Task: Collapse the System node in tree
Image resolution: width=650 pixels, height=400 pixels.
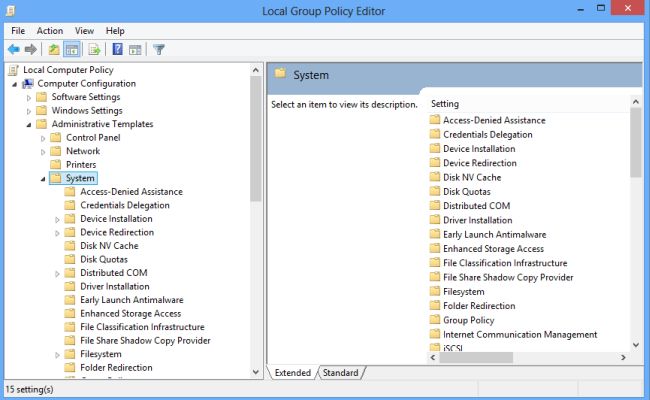Action: coord(43,179)
